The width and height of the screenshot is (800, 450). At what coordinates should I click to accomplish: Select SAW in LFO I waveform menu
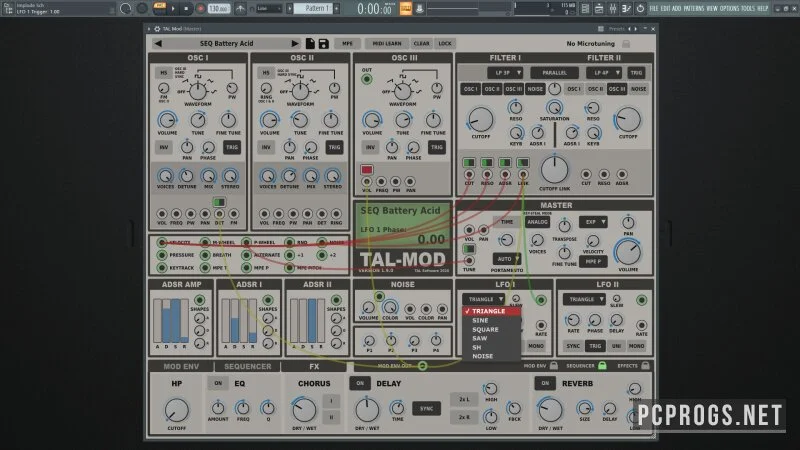[x=491, y=338]
